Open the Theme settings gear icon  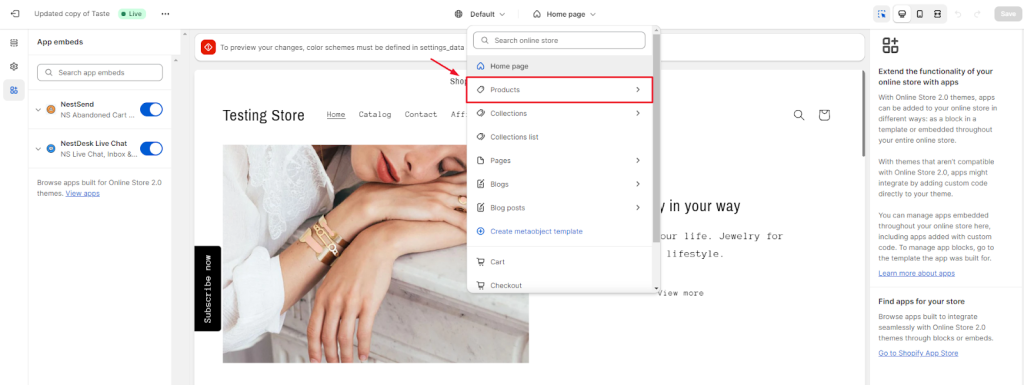[14, 67]
